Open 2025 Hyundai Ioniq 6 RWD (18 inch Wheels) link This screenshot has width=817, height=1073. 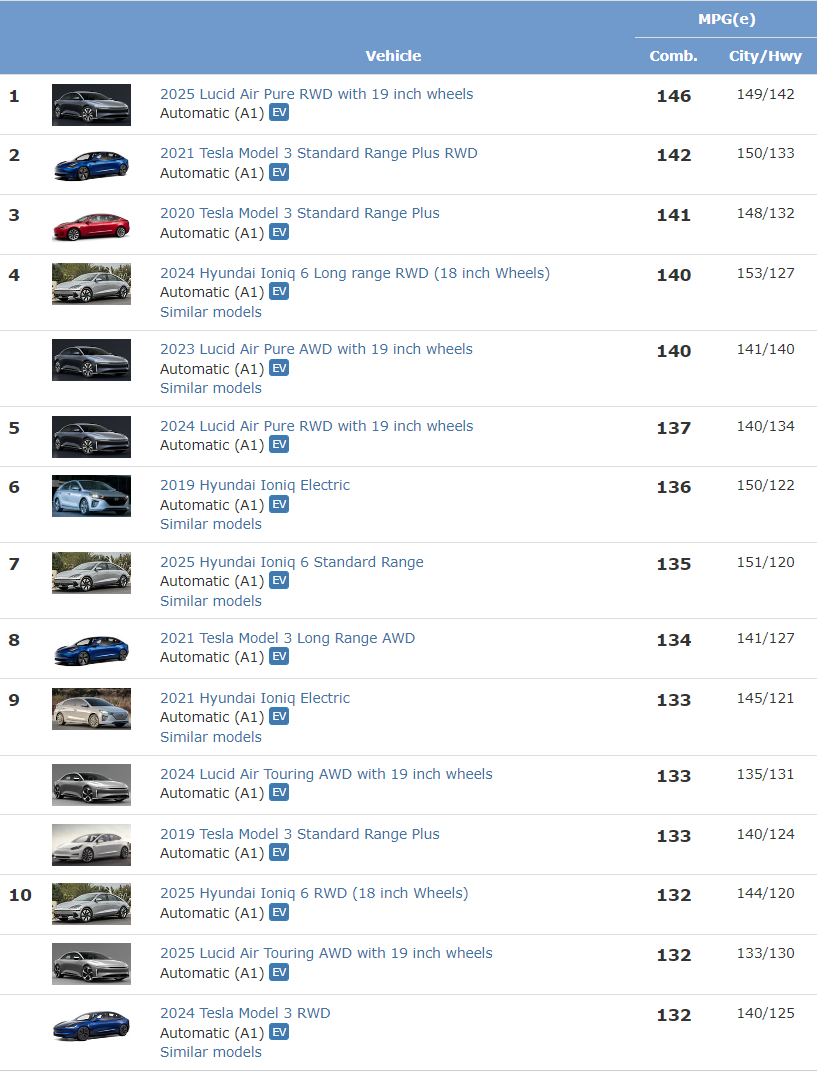(314, 893)
